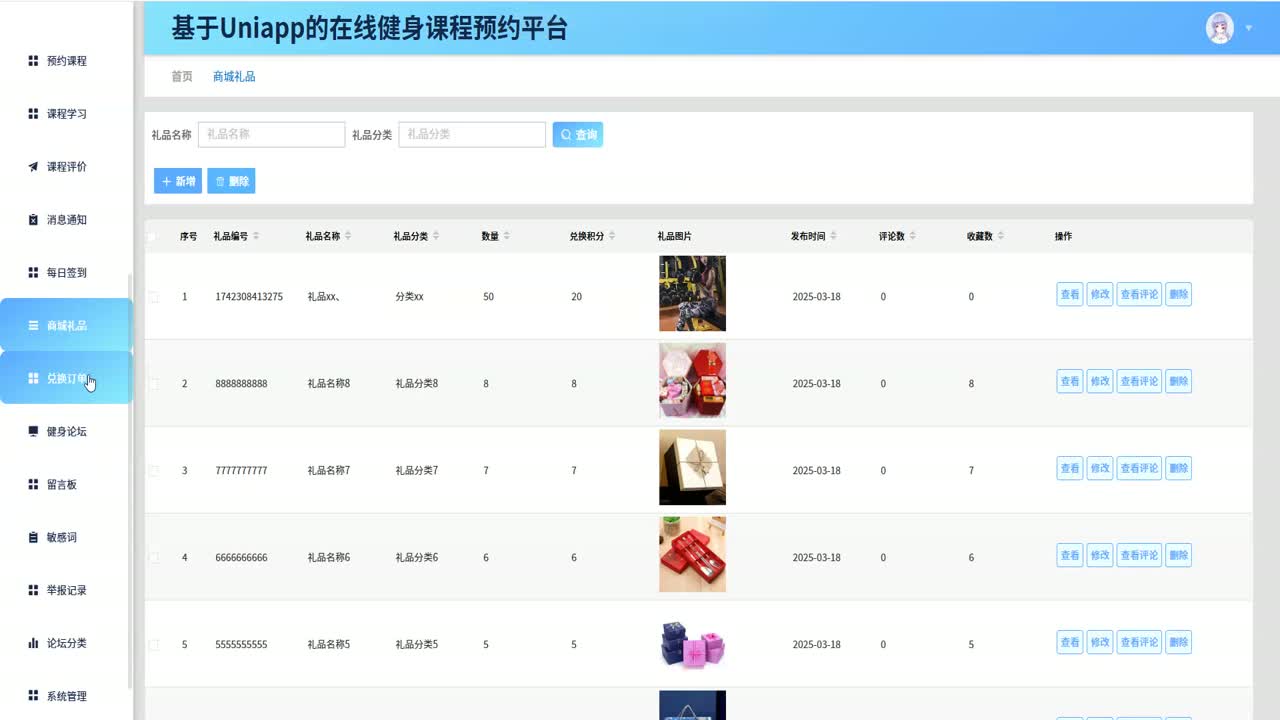Sort table by 兑换积分 column
Viewport: 1280px width, 720px height.
[x=612, y=236]
